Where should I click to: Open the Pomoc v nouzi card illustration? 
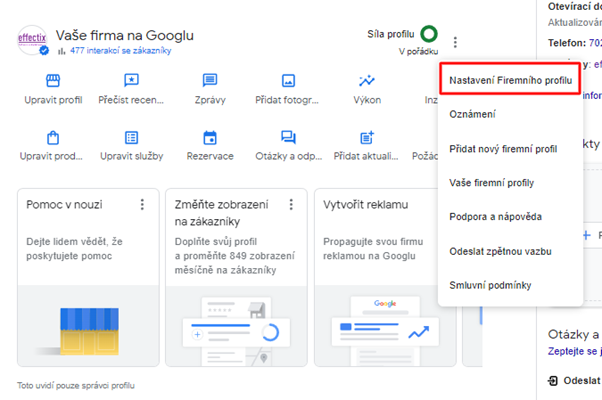pyautogui.click(x=88, y=326)
